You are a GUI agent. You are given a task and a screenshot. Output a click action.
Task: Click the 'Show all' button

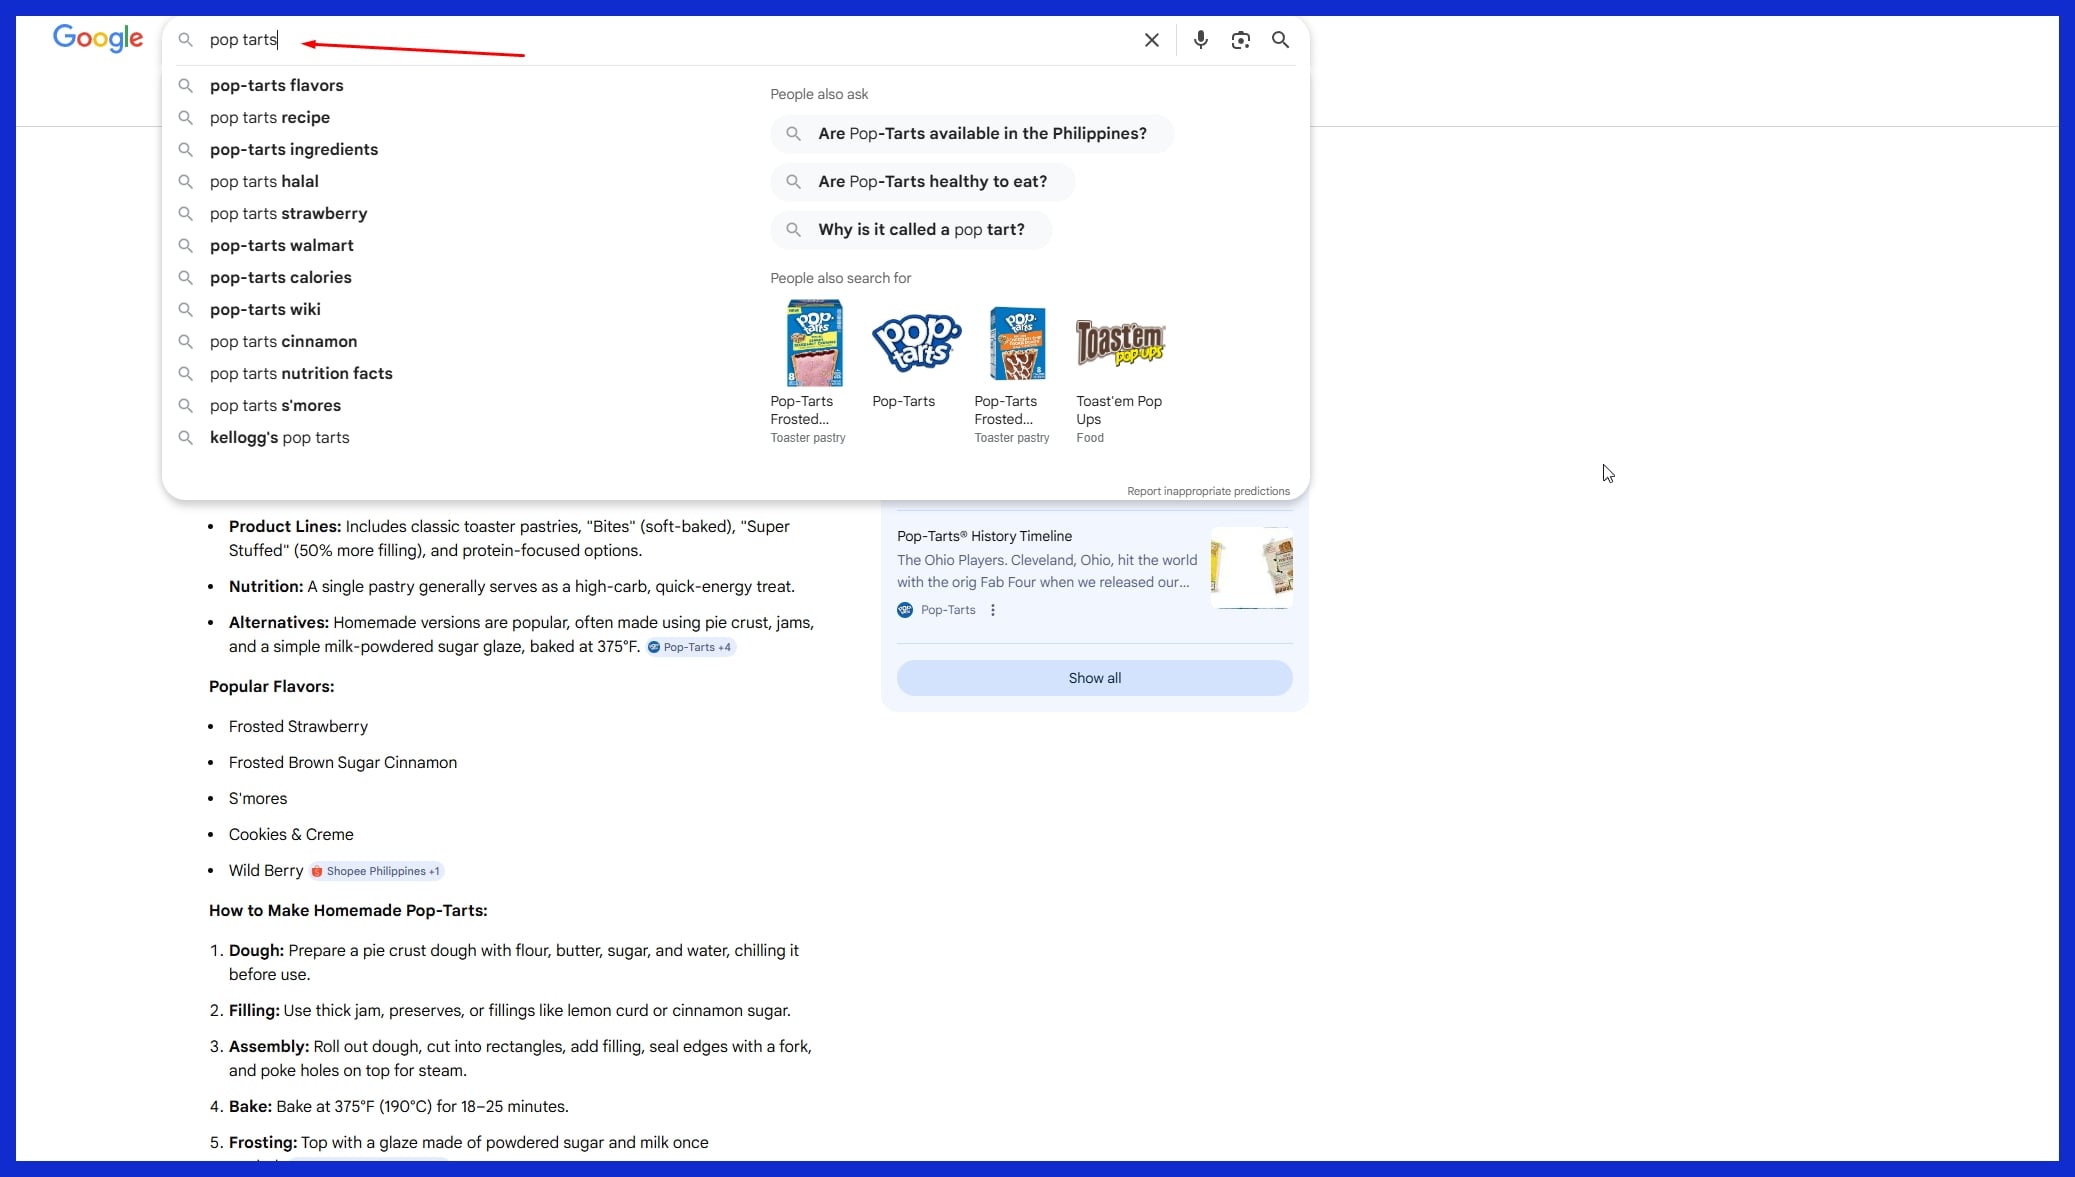tap(1094, 677)
